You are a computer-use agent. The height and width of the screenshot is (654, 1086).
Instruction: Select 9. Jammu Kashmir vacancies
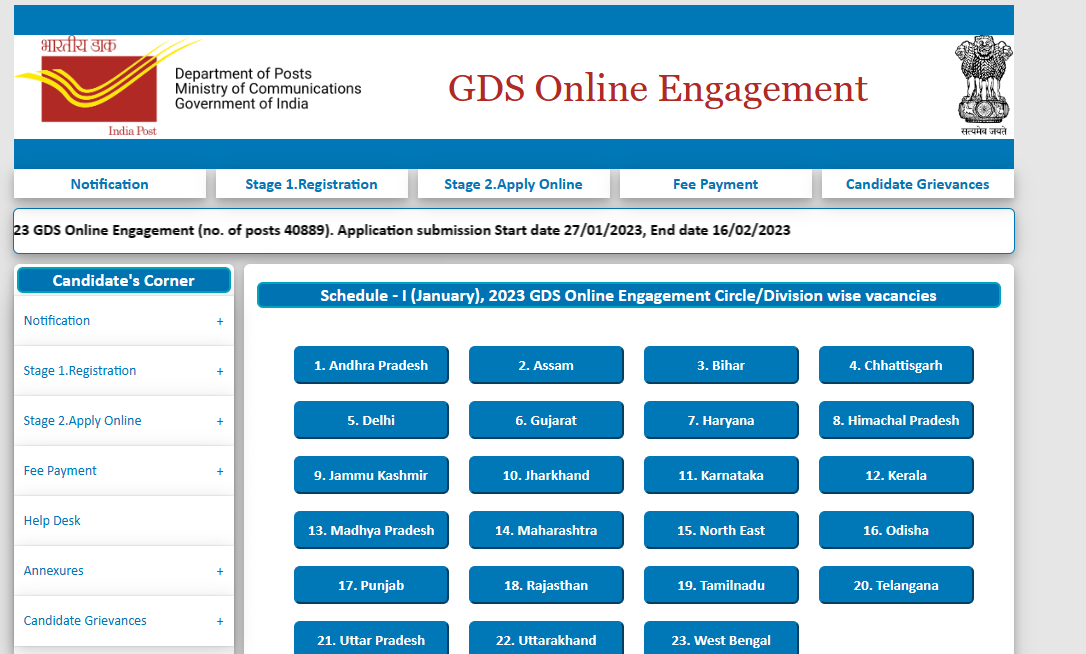point(371,475)
